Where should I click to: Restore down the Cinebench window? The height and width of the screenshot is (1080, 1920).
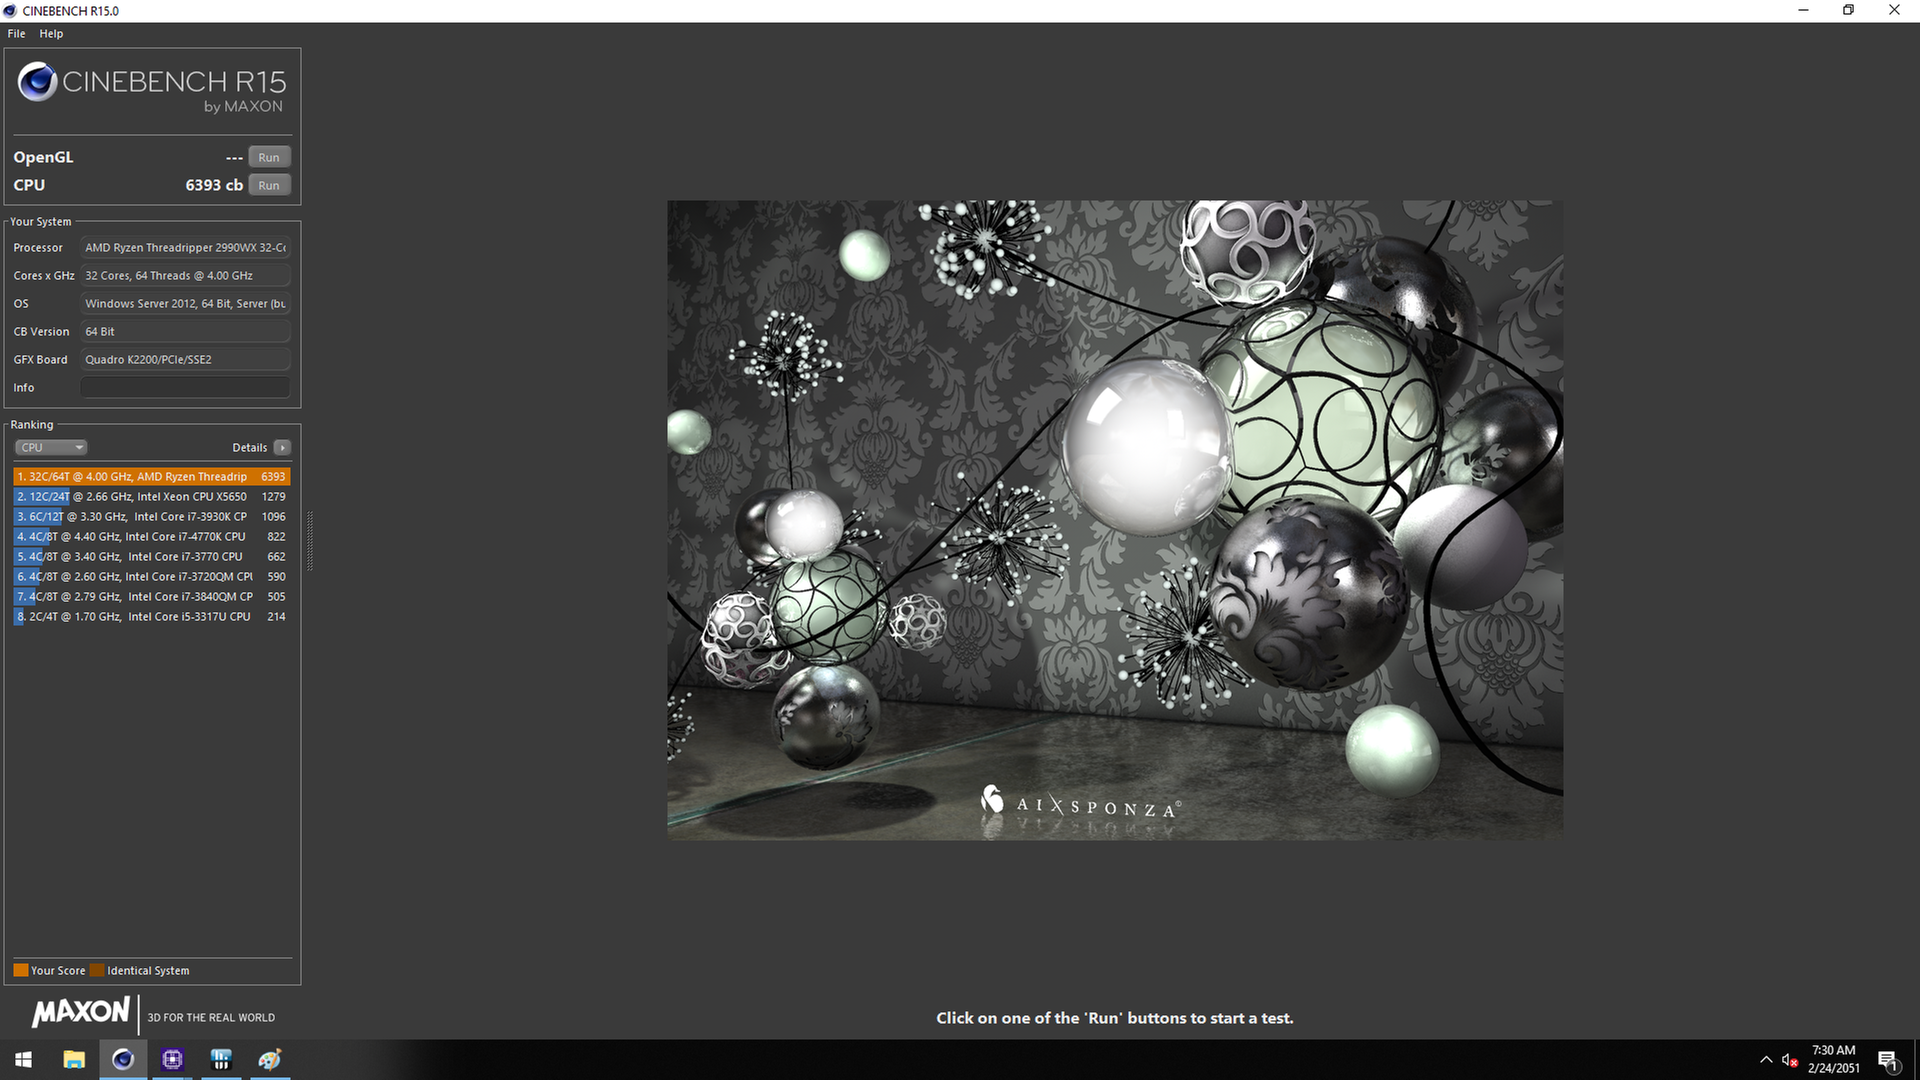(1849, 11)
